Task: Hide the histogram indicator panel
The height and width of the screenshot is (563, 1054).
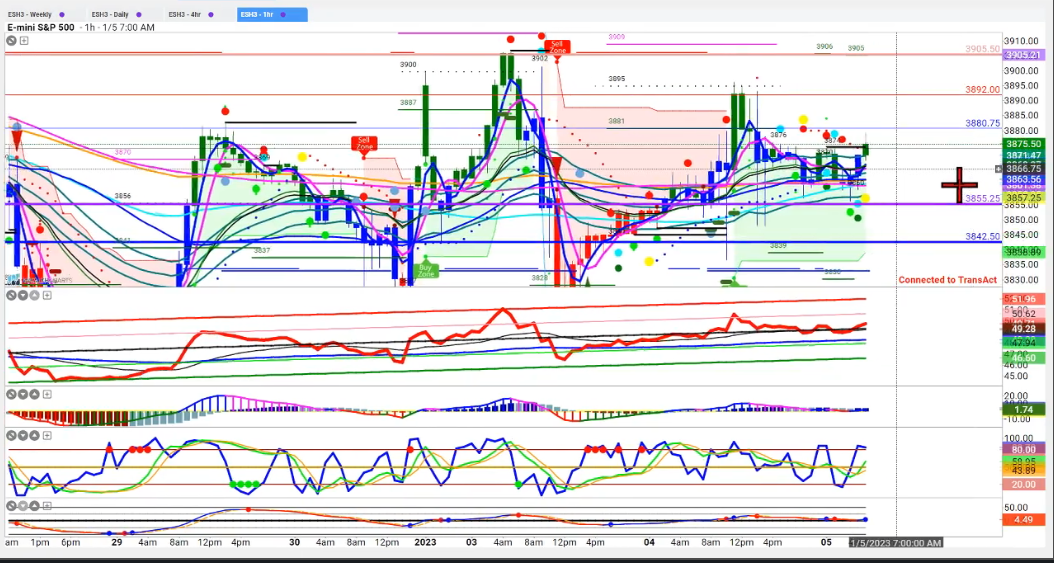Action: [11, 394]
